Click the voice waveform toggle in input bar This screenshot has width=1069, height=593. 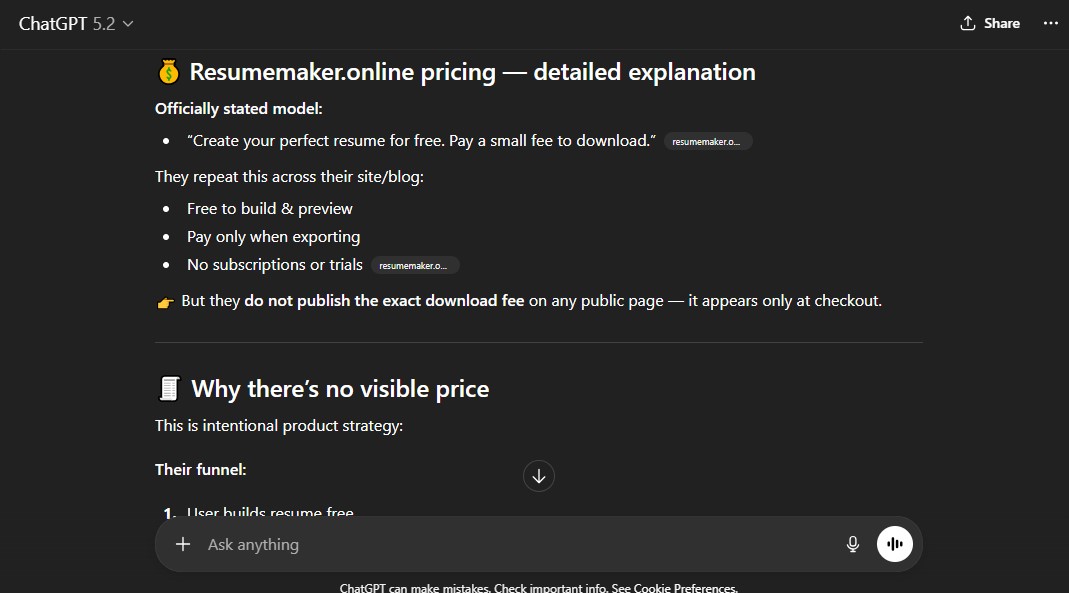894,543
